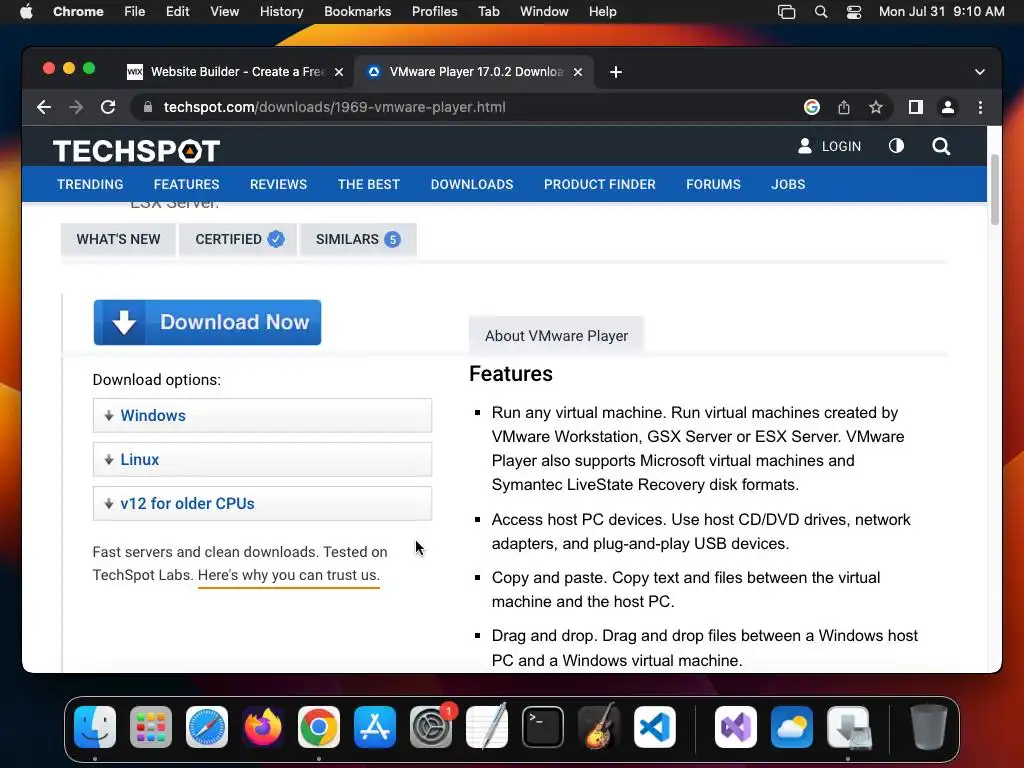Launch Visual Studio from the Dock

pos(736,727)
